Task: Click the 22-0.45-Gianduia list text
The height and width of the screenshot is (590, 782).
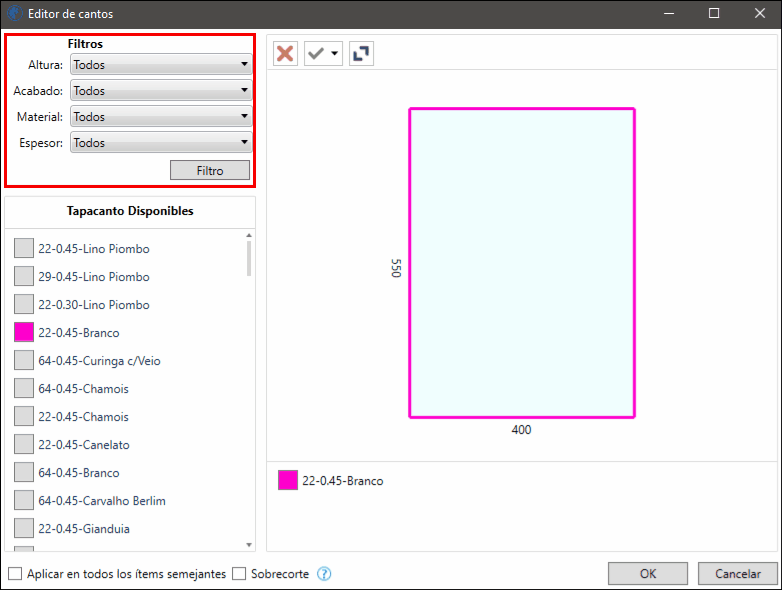Action: point(84,528)
